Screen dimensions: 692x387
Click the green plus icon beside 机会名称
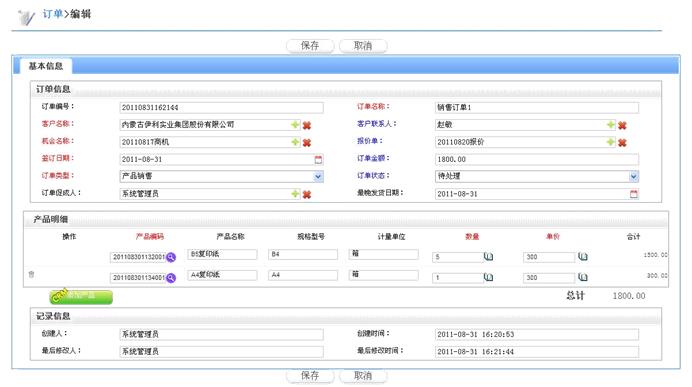(x=295, y=142)
